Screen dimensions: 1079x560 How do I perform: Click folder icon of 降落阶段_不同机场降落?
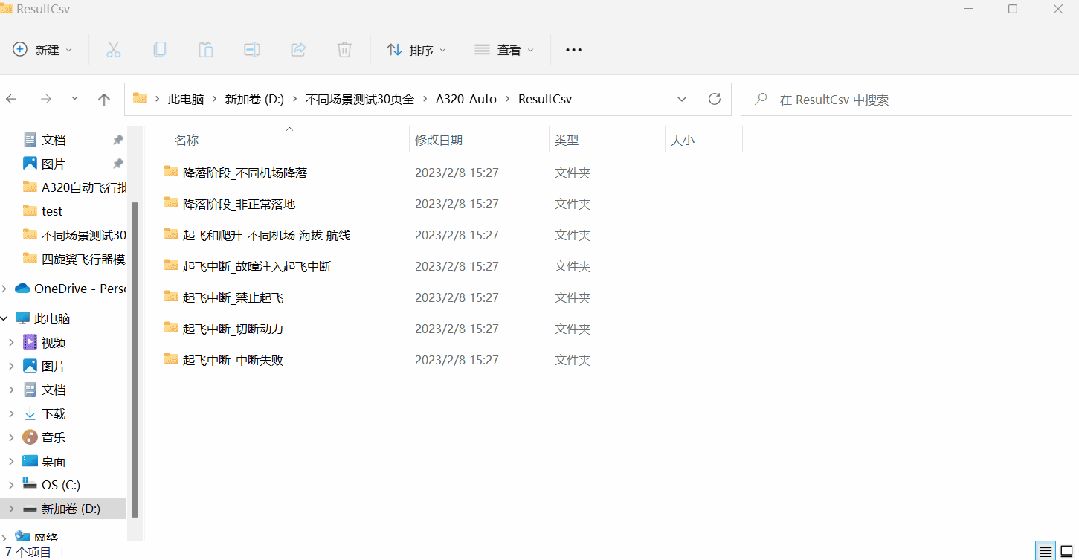tap(171, 171)
